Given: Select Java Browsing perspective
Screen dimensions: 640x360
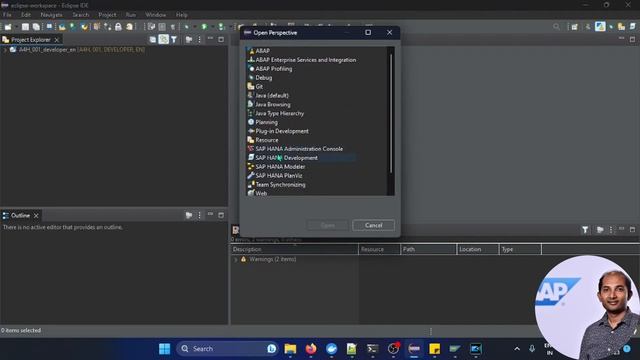Looking at the screenshot, I should coord(269,104).
